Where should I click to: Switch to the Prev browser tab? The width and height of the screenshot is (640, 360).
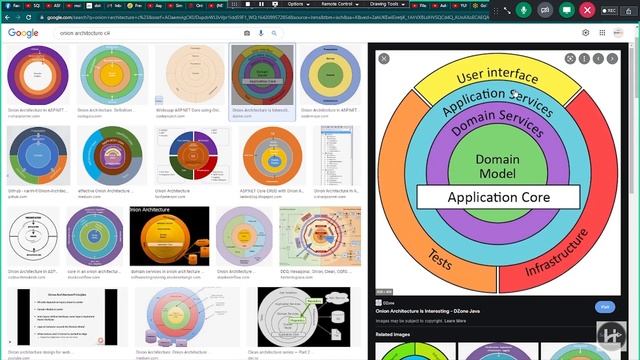pos(135,6)
